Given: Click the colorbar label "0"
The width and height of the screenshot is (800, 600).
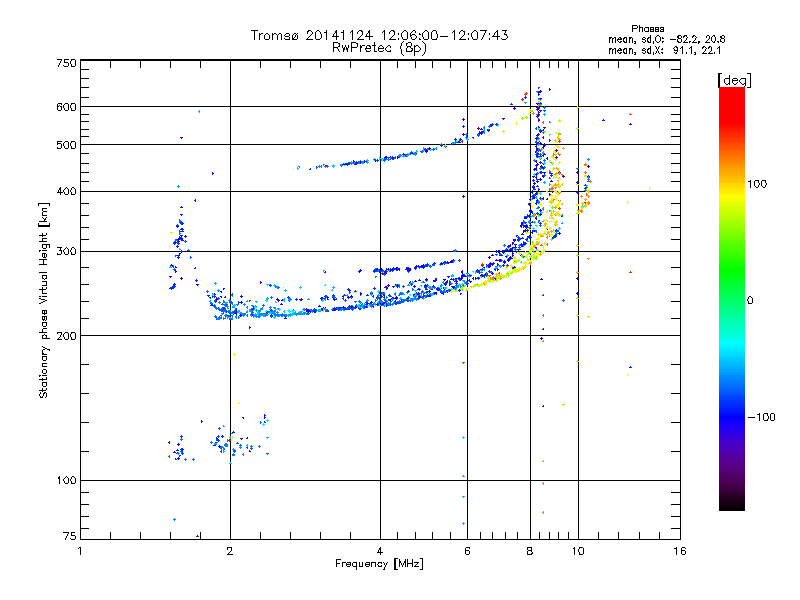Looking at the screenshot, I should pyautogui.click(x=749, y=301).
